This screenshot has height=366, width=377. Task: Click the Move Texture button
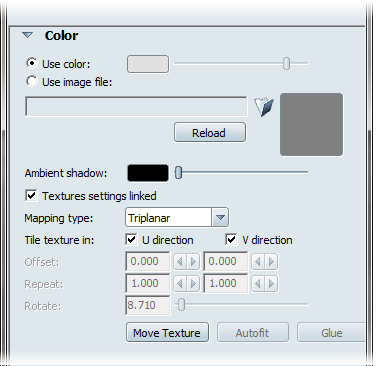click(167, 332)
